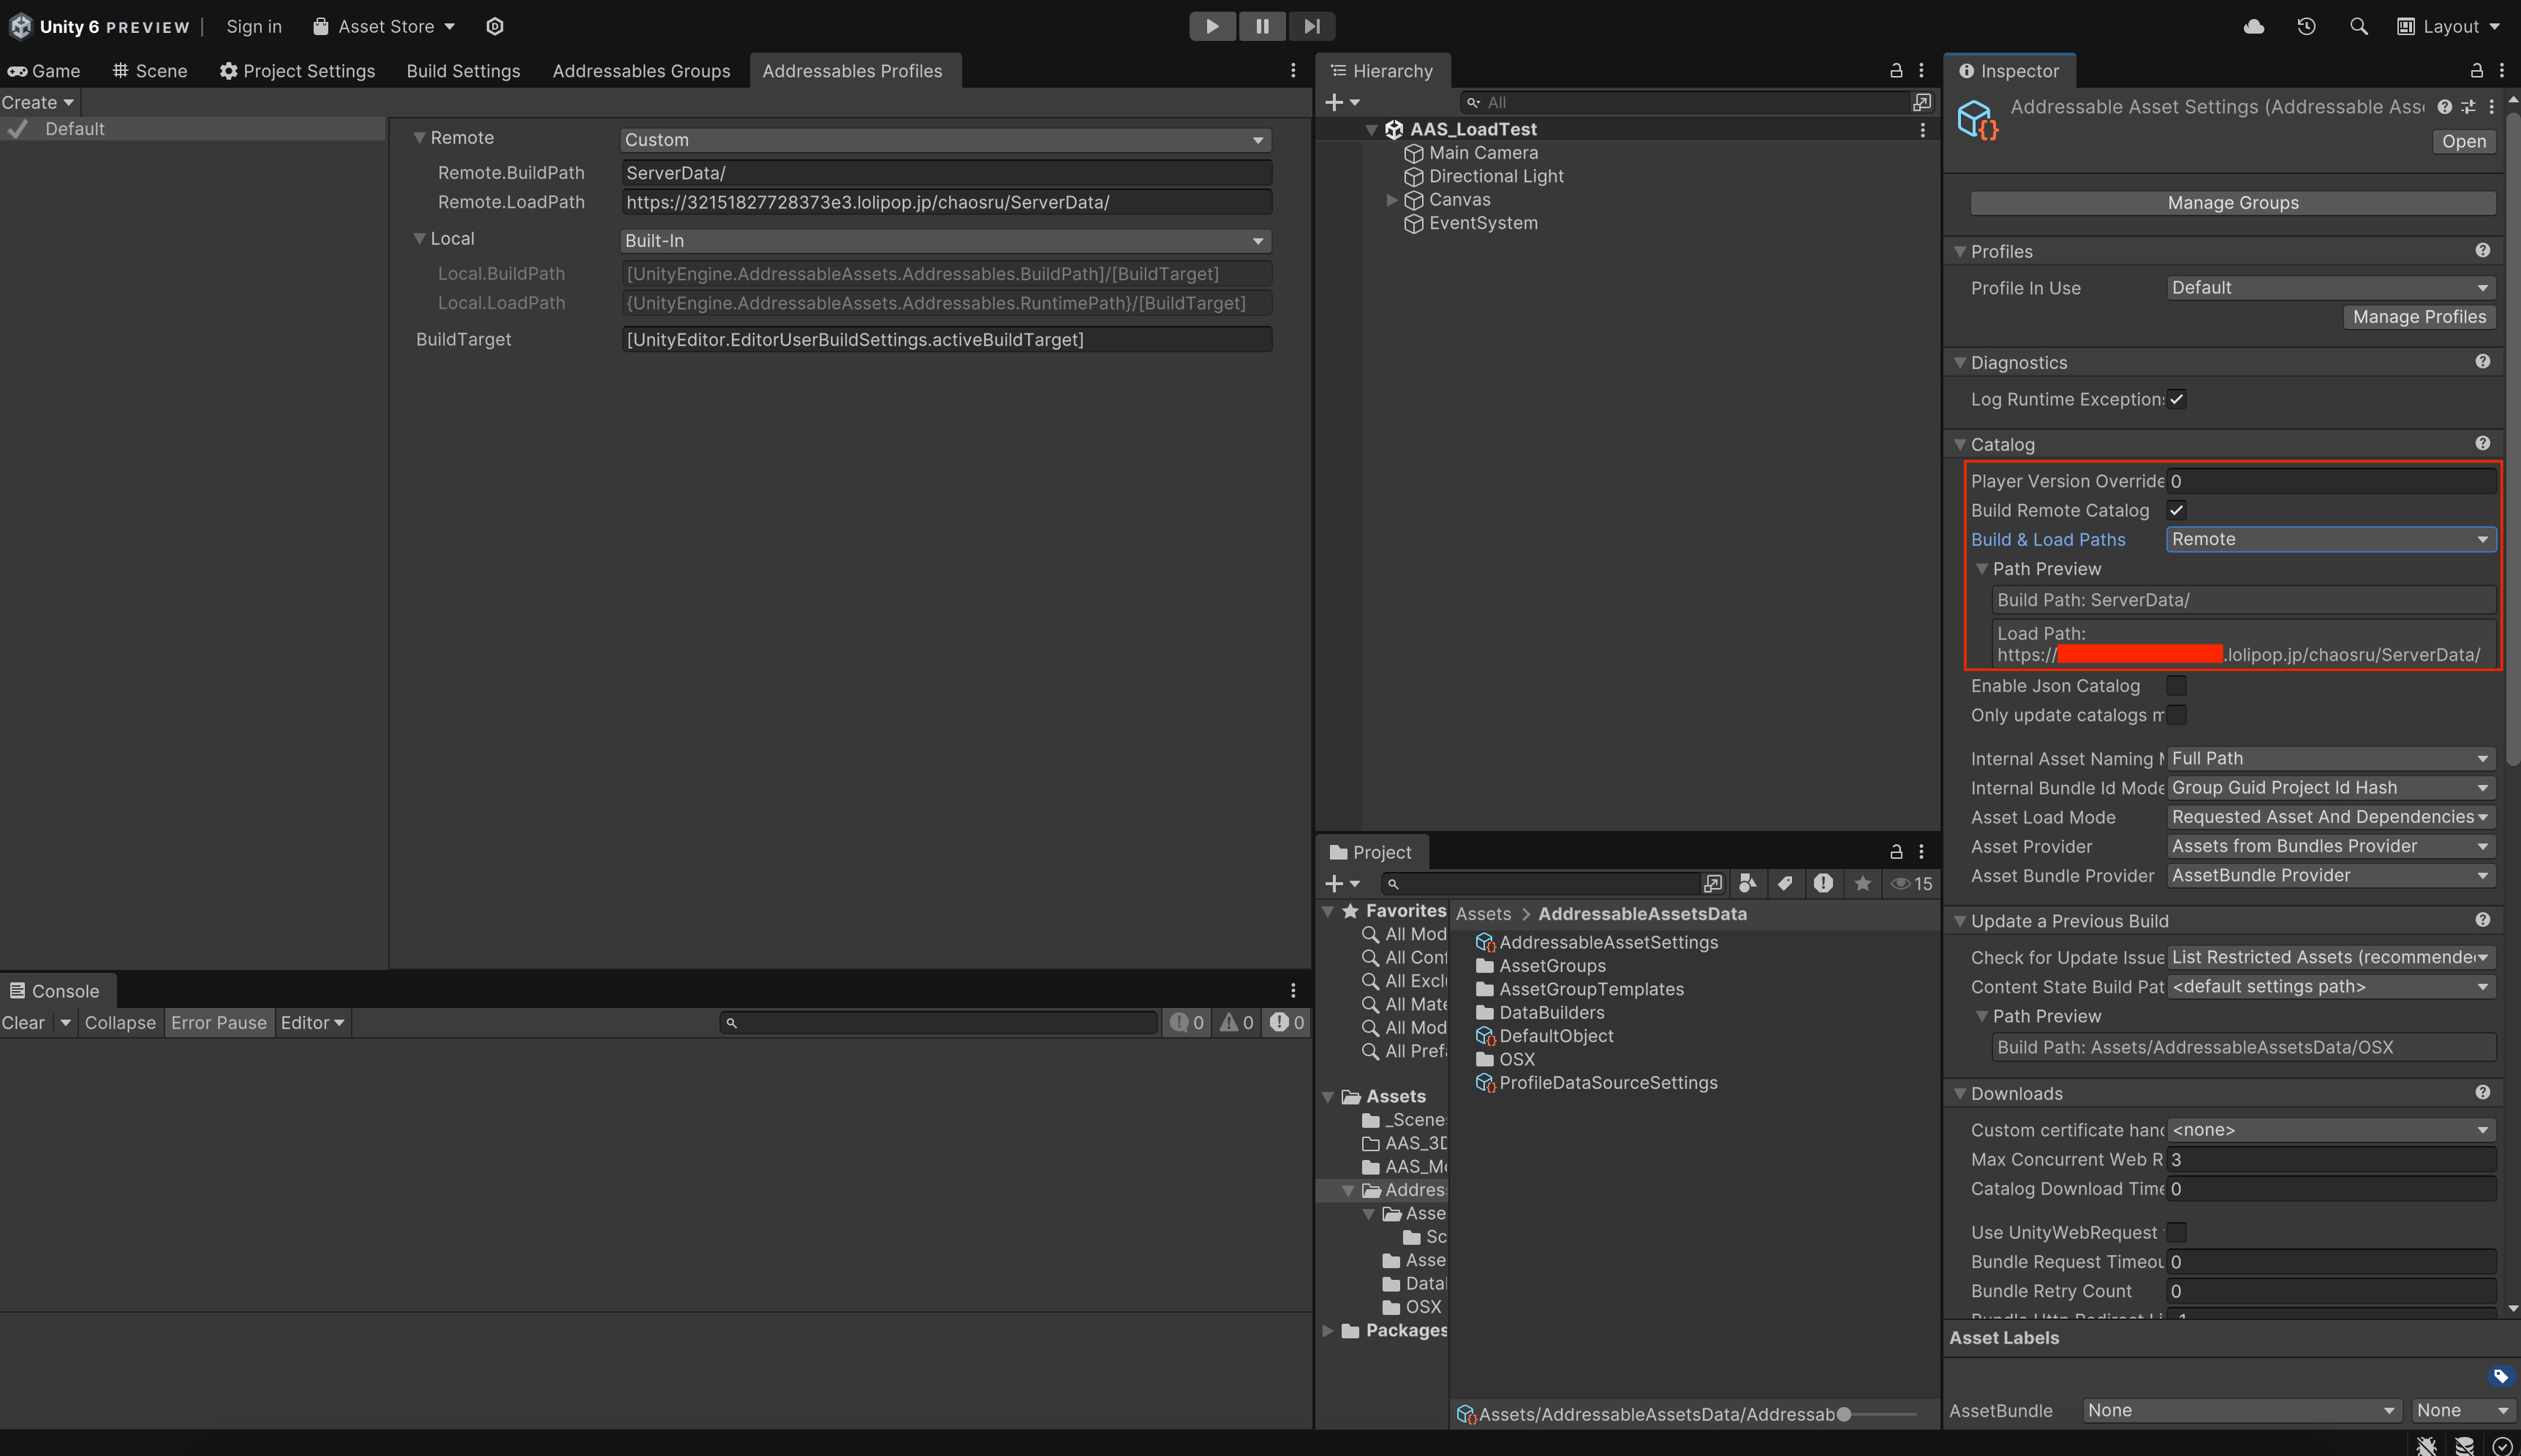
Task: Open the Project Settings tab
Action: (298, 71)
